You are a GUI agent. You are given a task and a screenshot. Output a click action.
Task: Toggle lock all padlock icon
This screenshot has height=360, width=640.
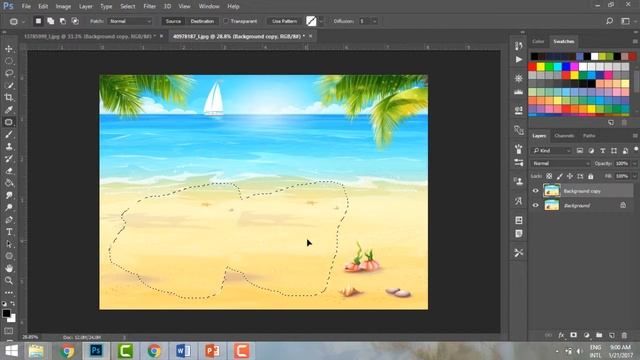591,176
